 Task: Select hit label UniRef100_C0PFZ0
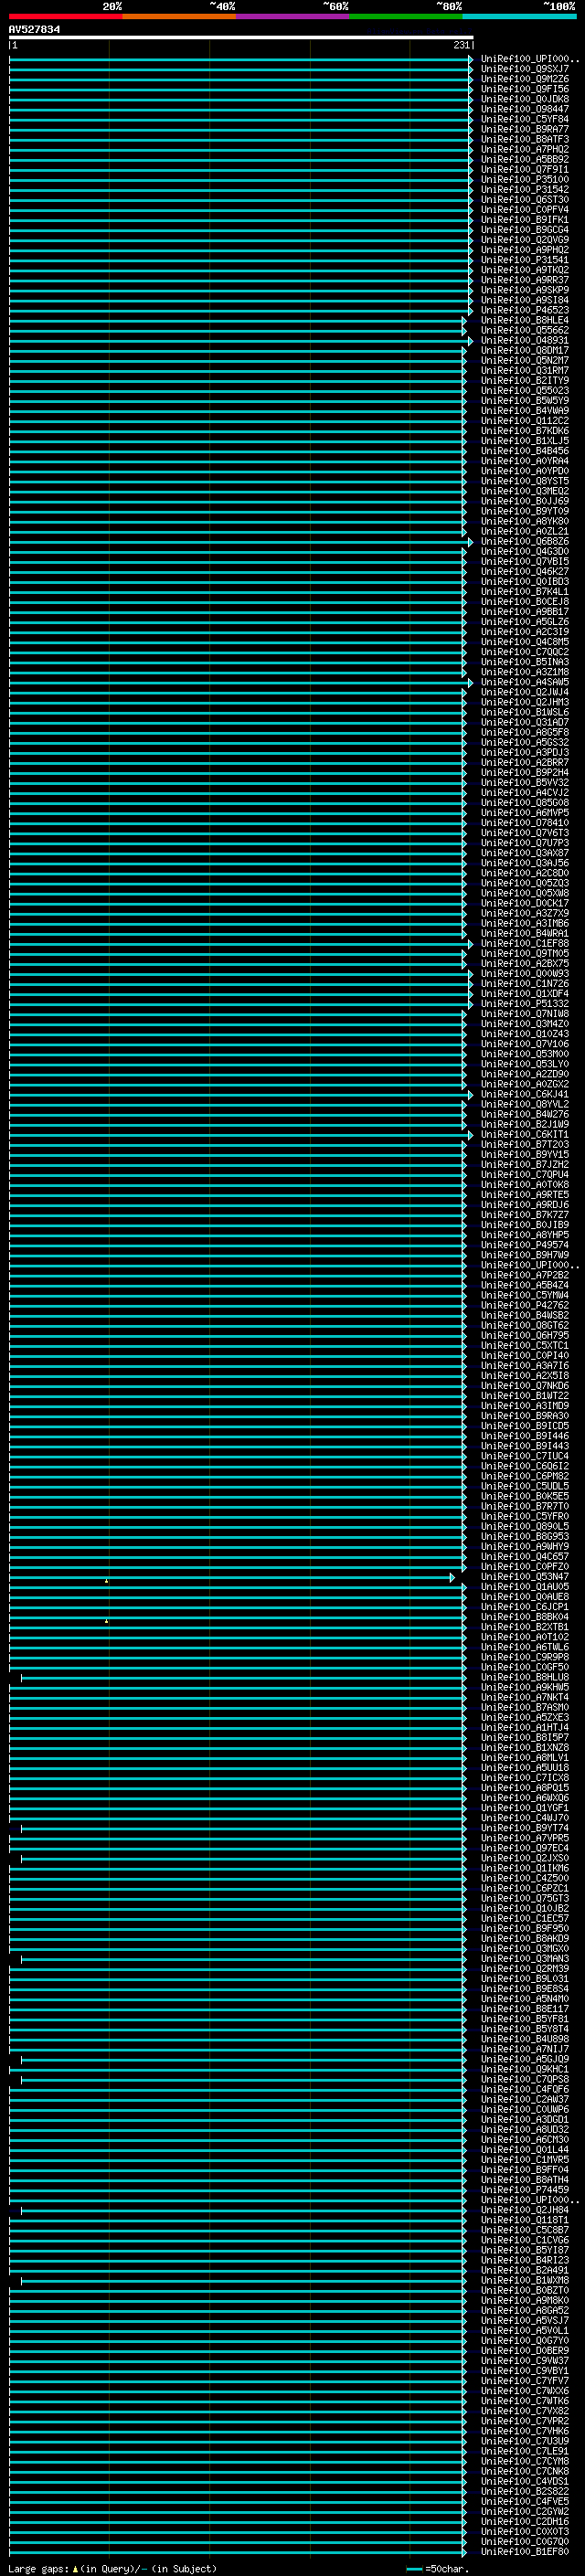click(525, 1566)
